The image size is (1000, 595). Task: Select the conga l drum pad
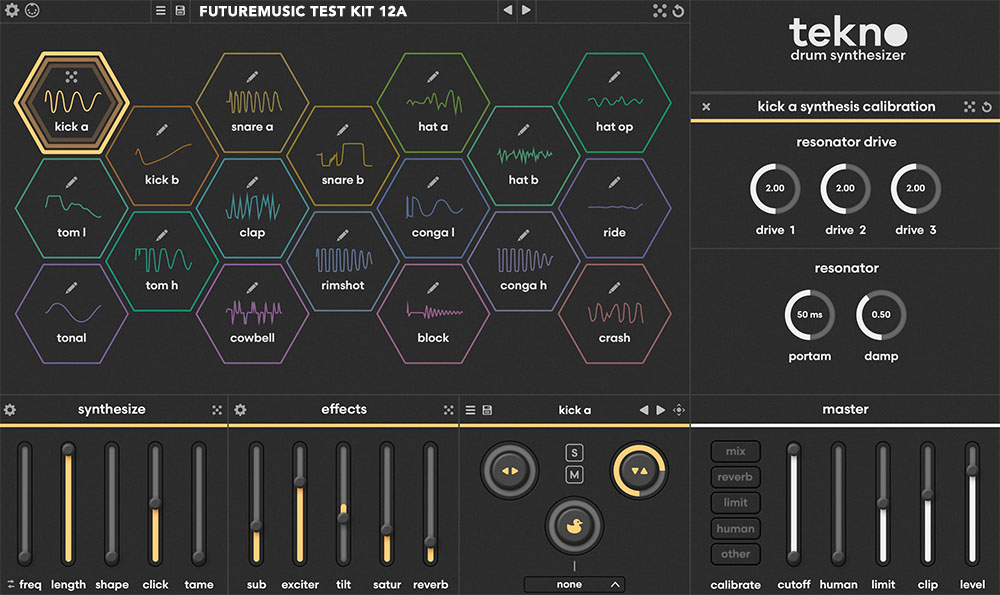click(433, 209)
